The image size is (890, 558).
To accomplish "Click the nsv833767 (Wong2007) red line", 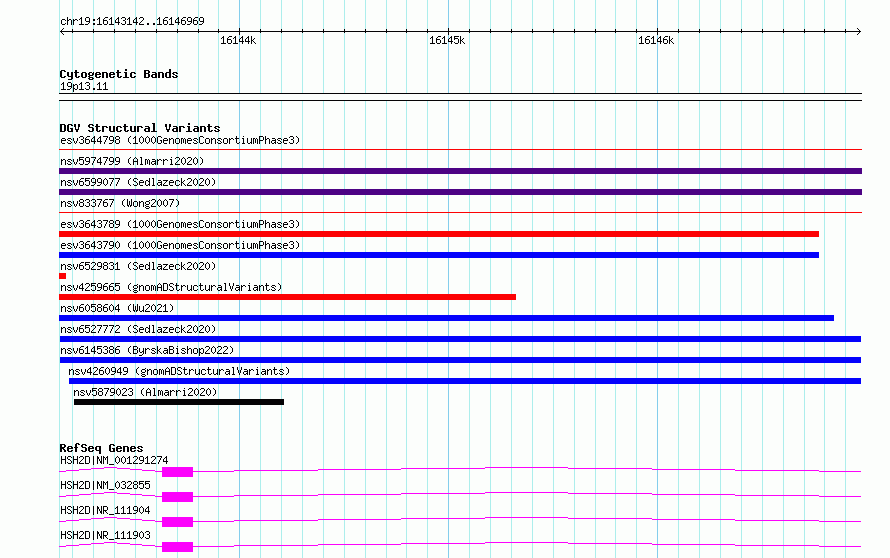I will click(x=460, y=213).
